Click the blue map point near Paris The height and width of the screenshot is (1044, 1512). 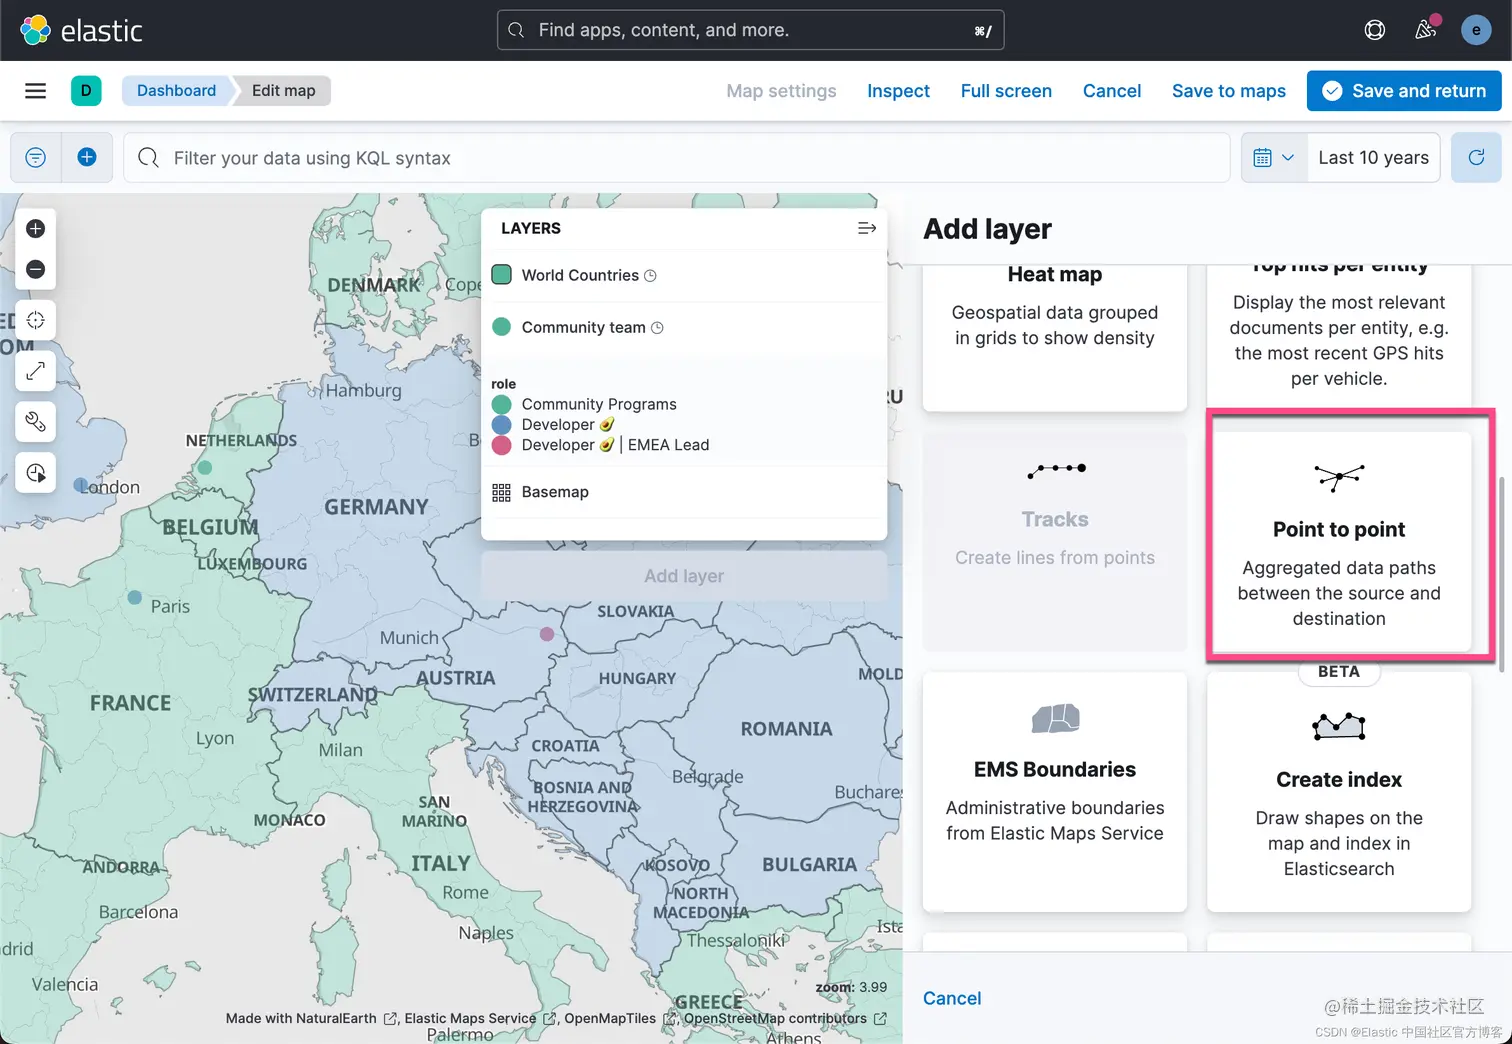click(x=135, y=597)
